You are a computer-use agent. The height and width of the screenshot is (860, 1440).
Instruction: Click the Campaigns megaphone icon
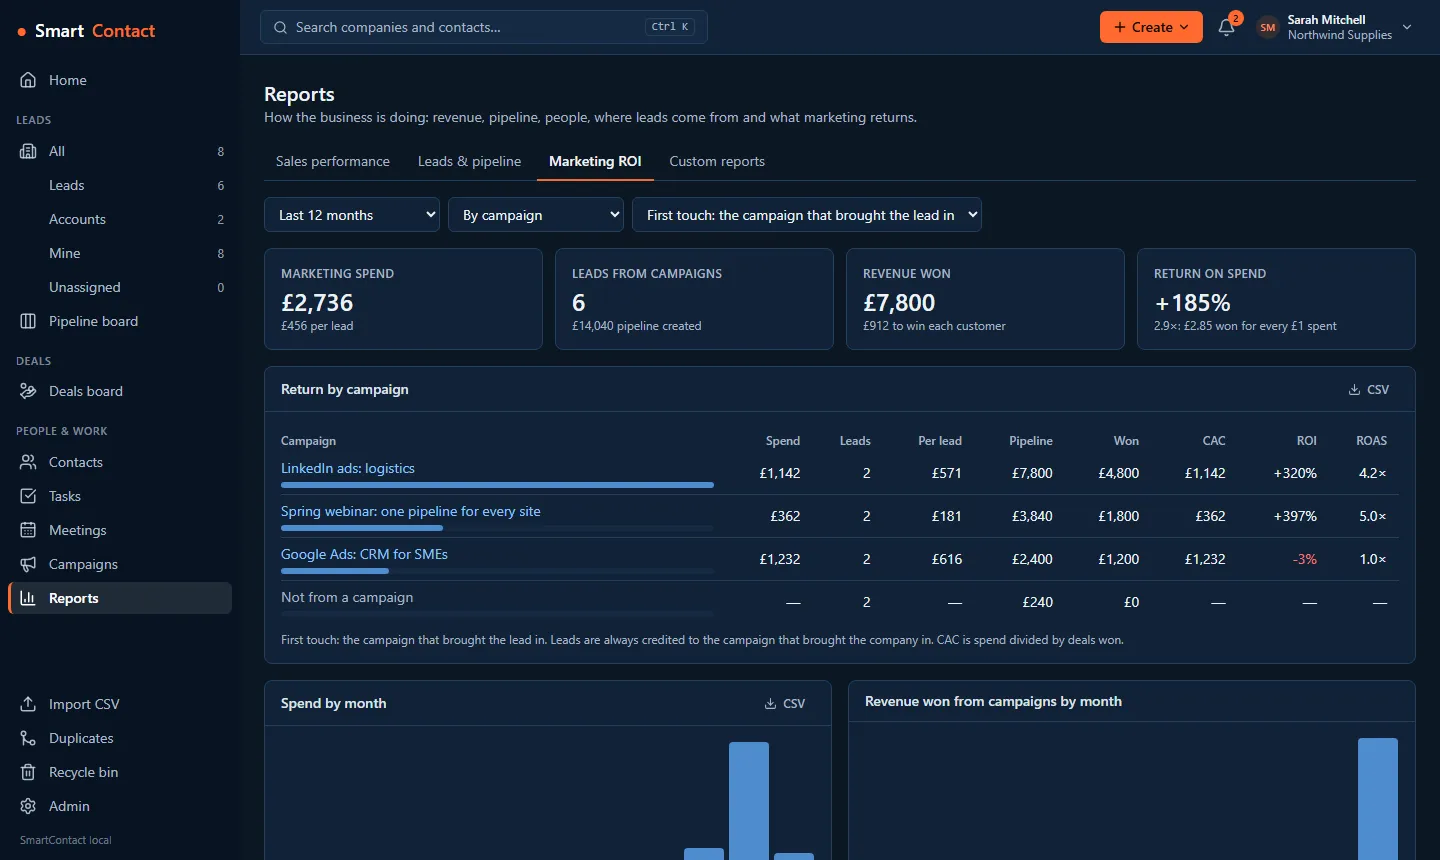[28, 564]
